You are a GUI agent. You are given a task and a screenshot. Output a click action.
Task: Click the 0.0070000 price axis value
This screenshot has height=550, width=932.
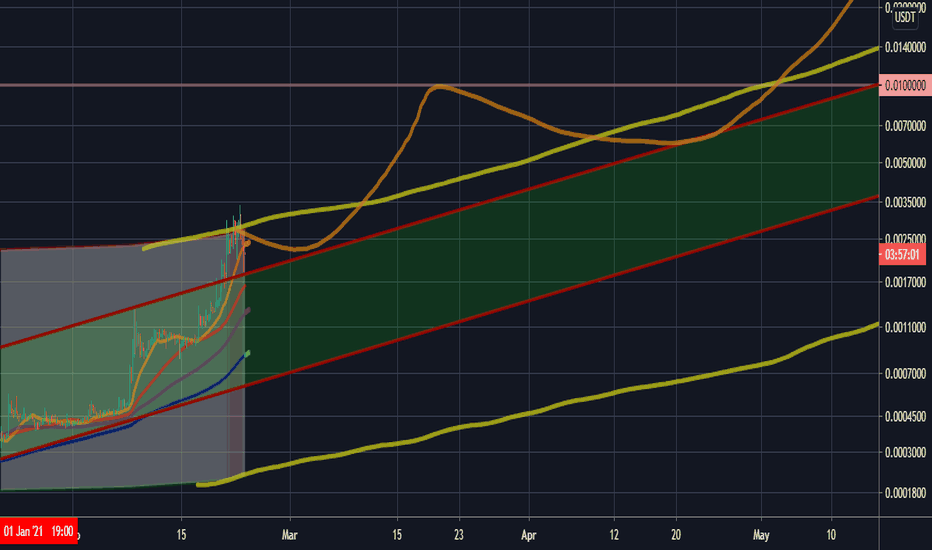coord(905,125)
